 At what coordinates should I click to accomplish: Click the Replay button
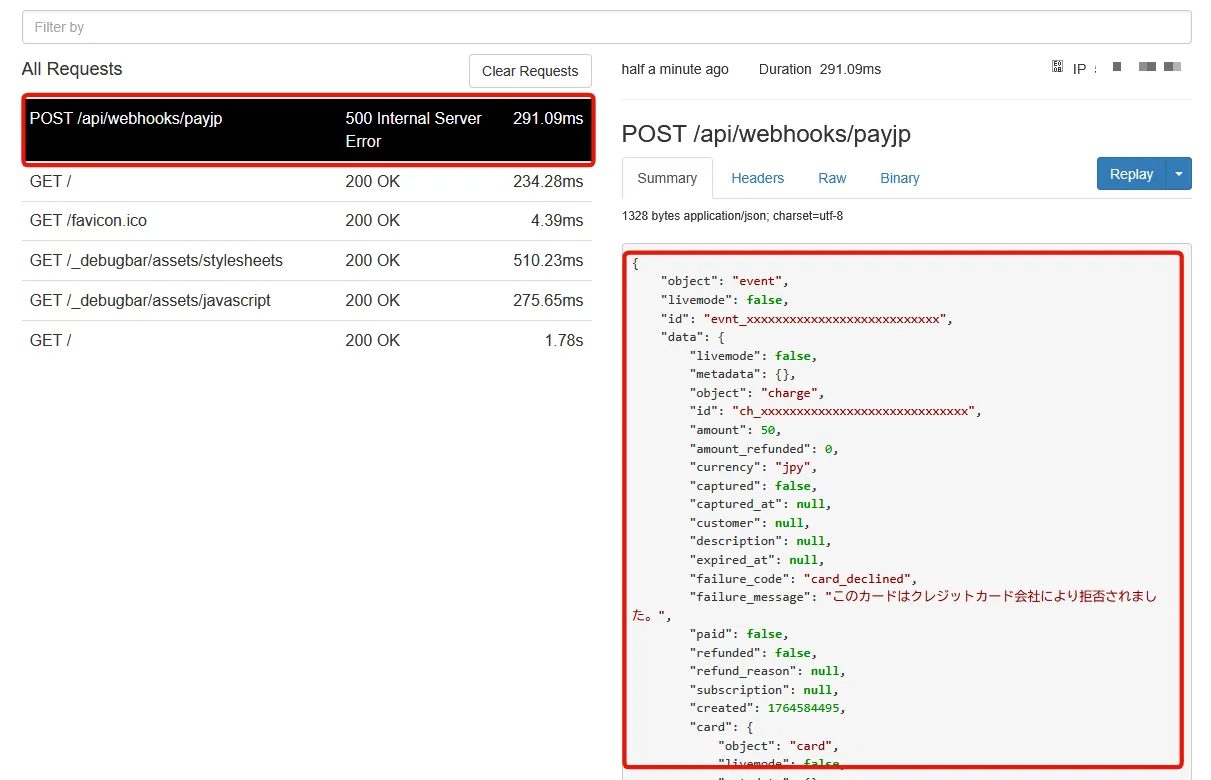pos(1131,174)
